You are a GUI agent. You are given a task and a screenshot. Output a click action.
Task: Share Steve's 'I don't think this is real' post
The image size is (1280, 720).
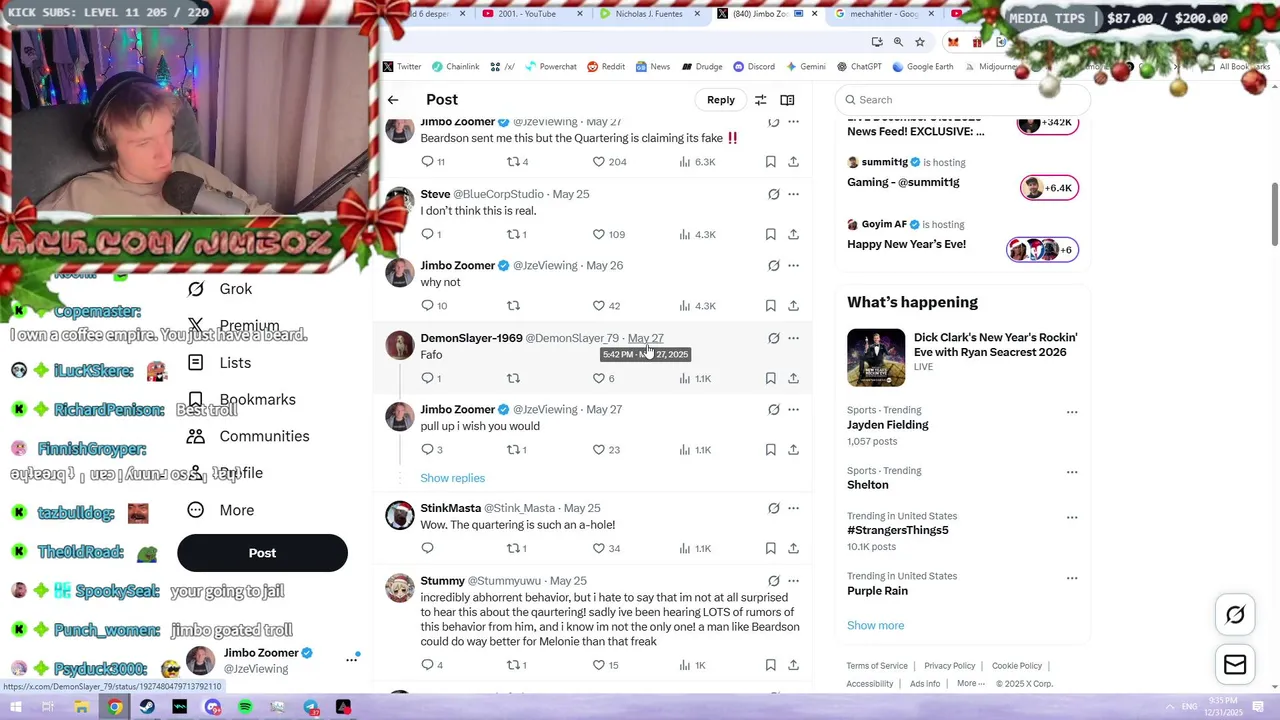pos(793,234)
